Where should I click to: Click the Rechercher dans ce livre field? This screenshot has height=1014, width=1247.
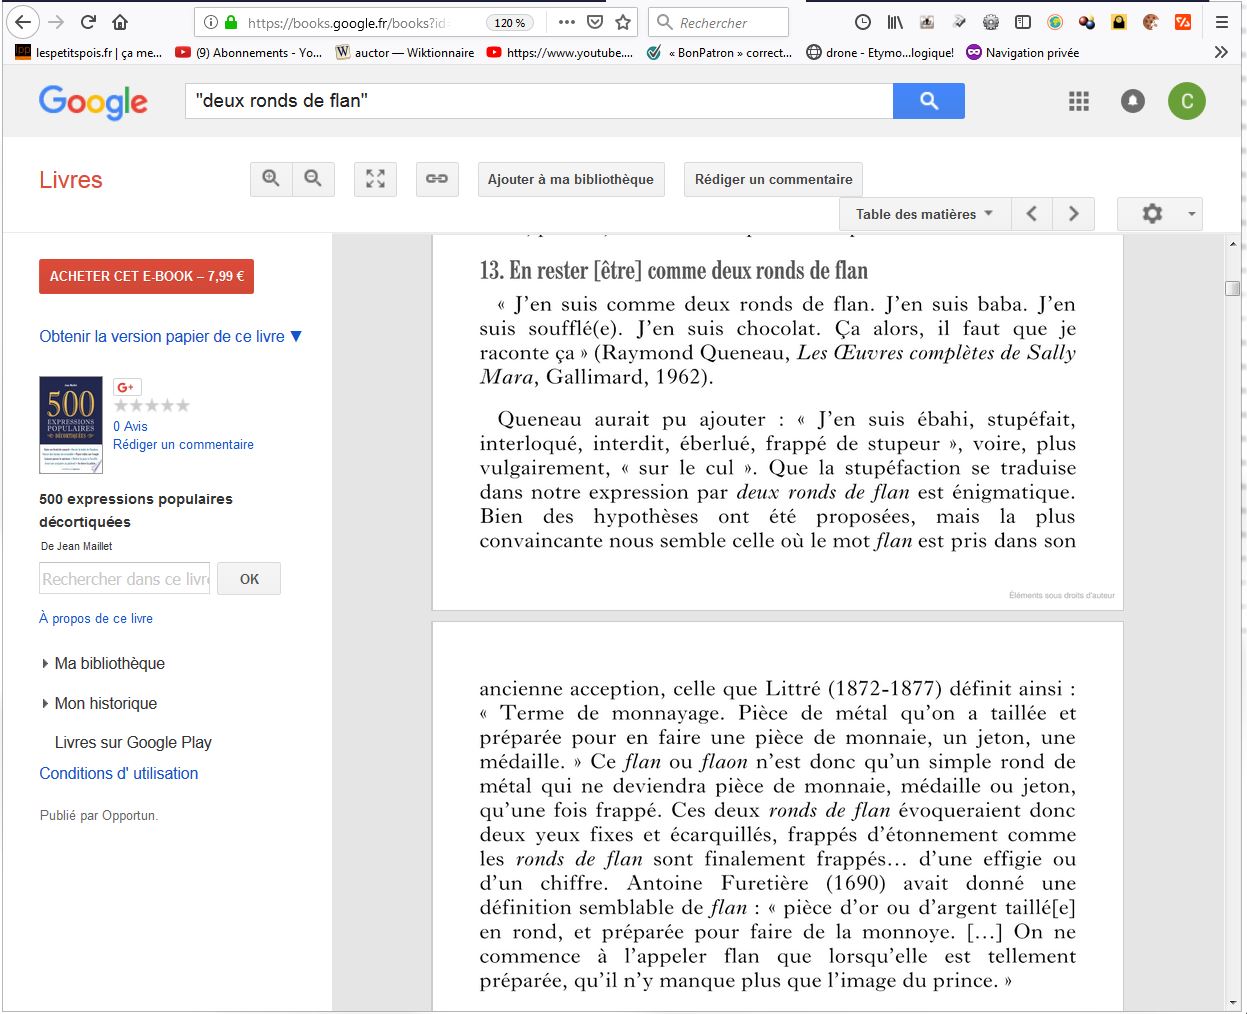[x=125, y=579]
